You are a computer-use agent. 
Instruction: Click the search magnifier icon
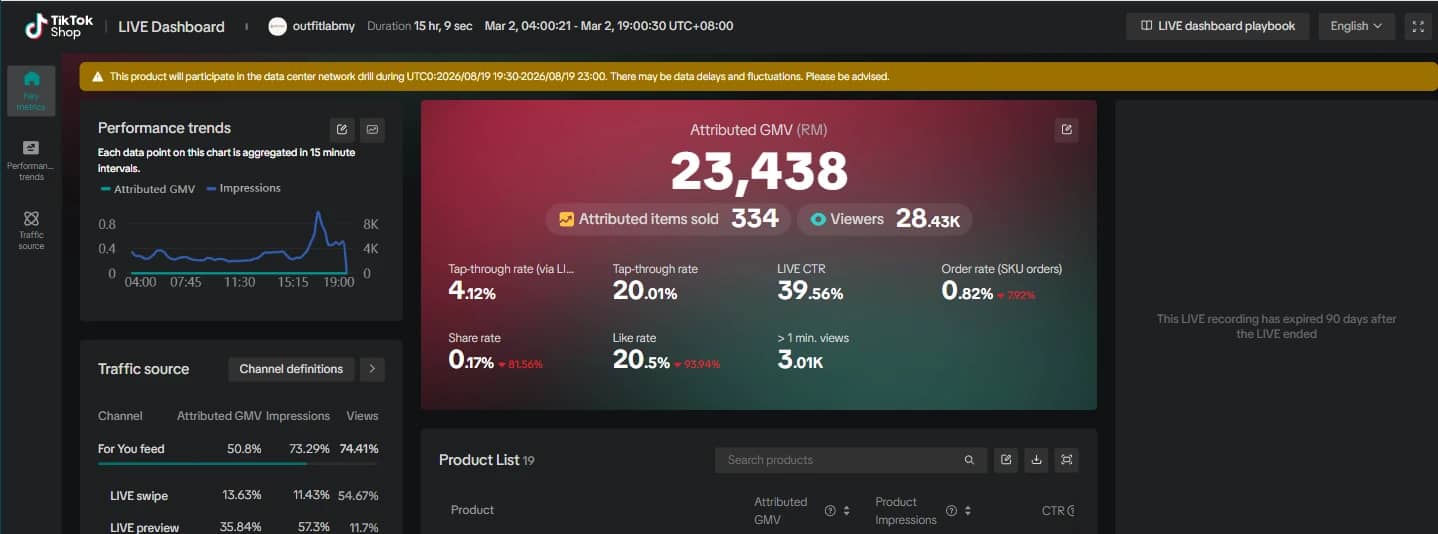969,460
